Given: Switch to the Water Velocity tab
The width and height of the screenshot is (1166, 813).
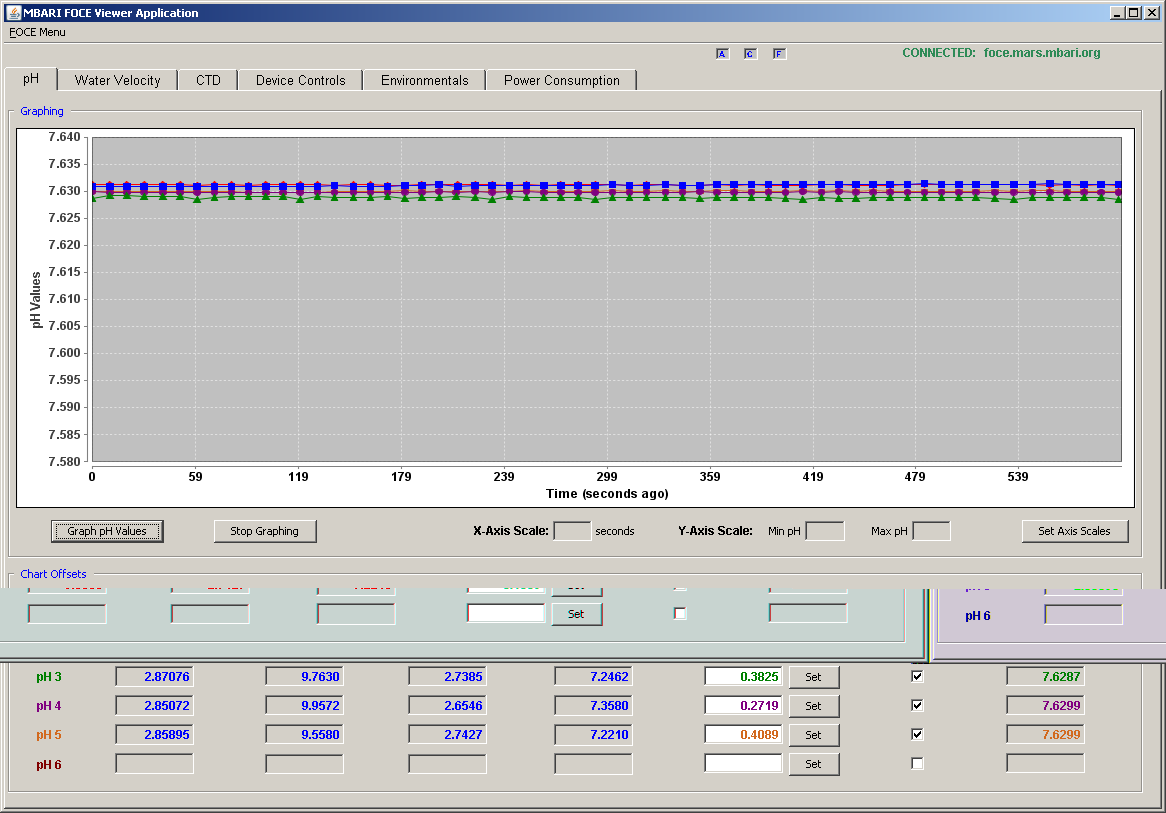Looking at the screenshot, I should tap(117, 80).
